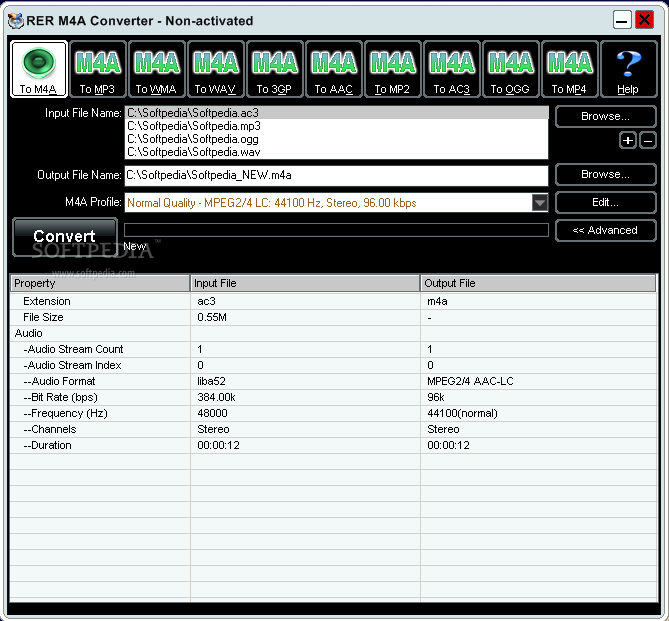Remove selected input file with minus button
Viewport: 669px width, 621px height.
tap(648, 140)
